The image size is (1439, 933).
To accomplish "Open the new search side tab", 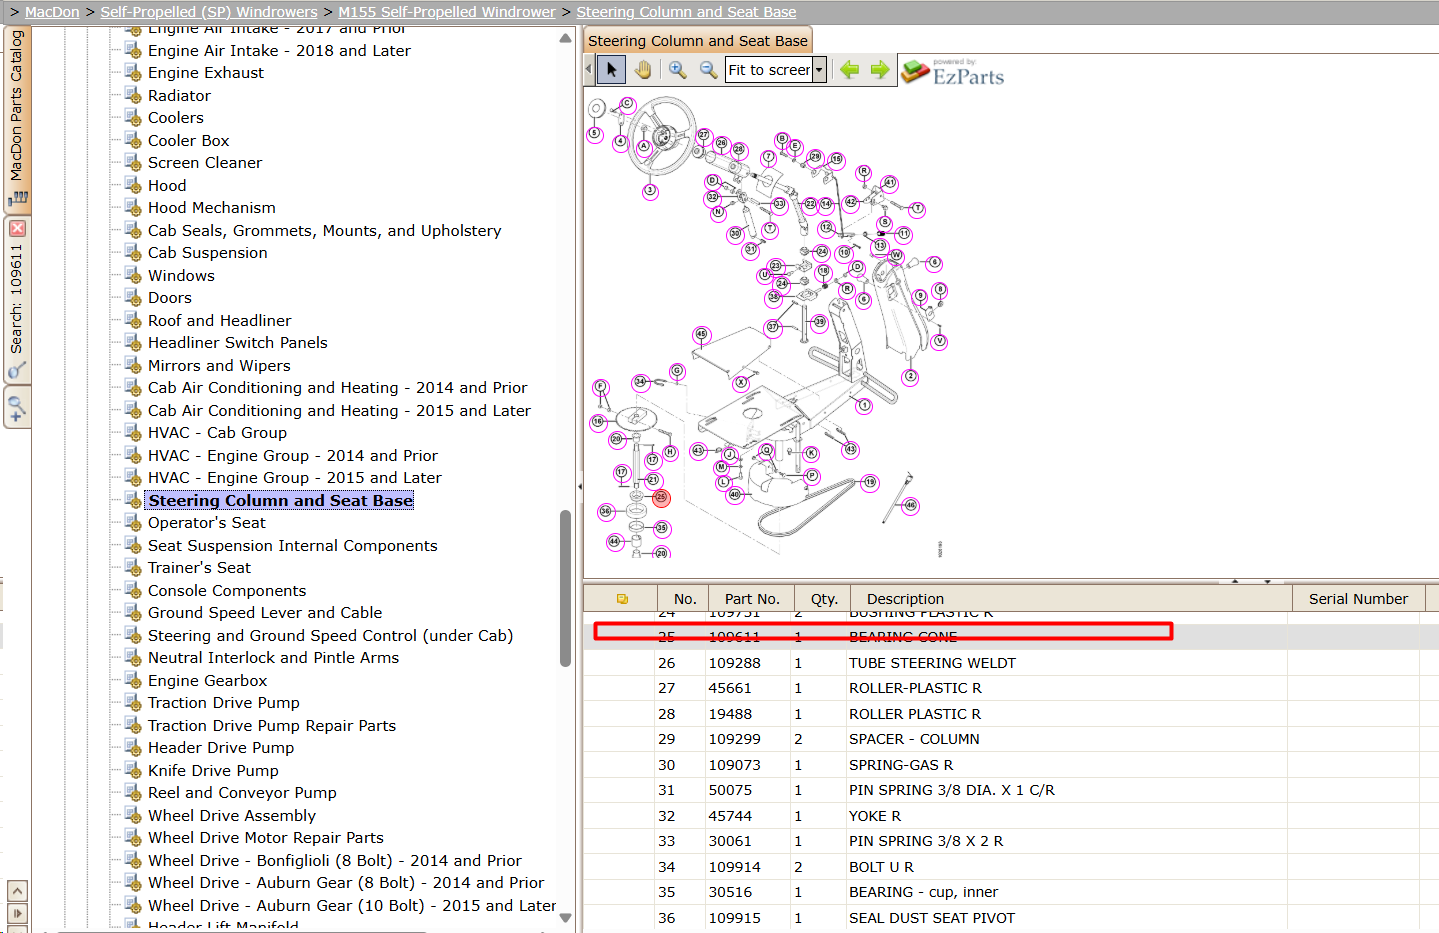I will click(x=17, y=408).
